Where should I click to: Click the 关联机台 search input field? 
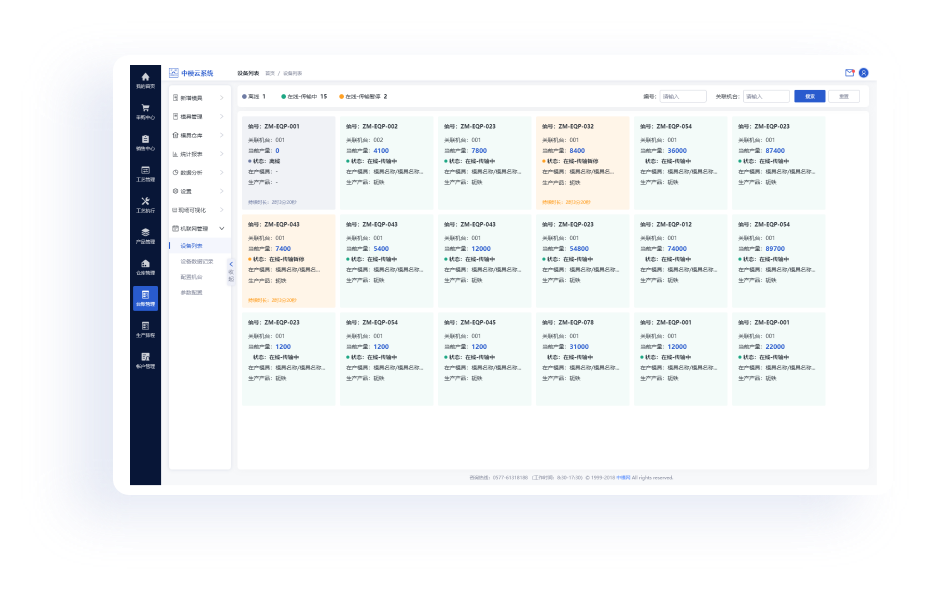click(x=766, y=96)
